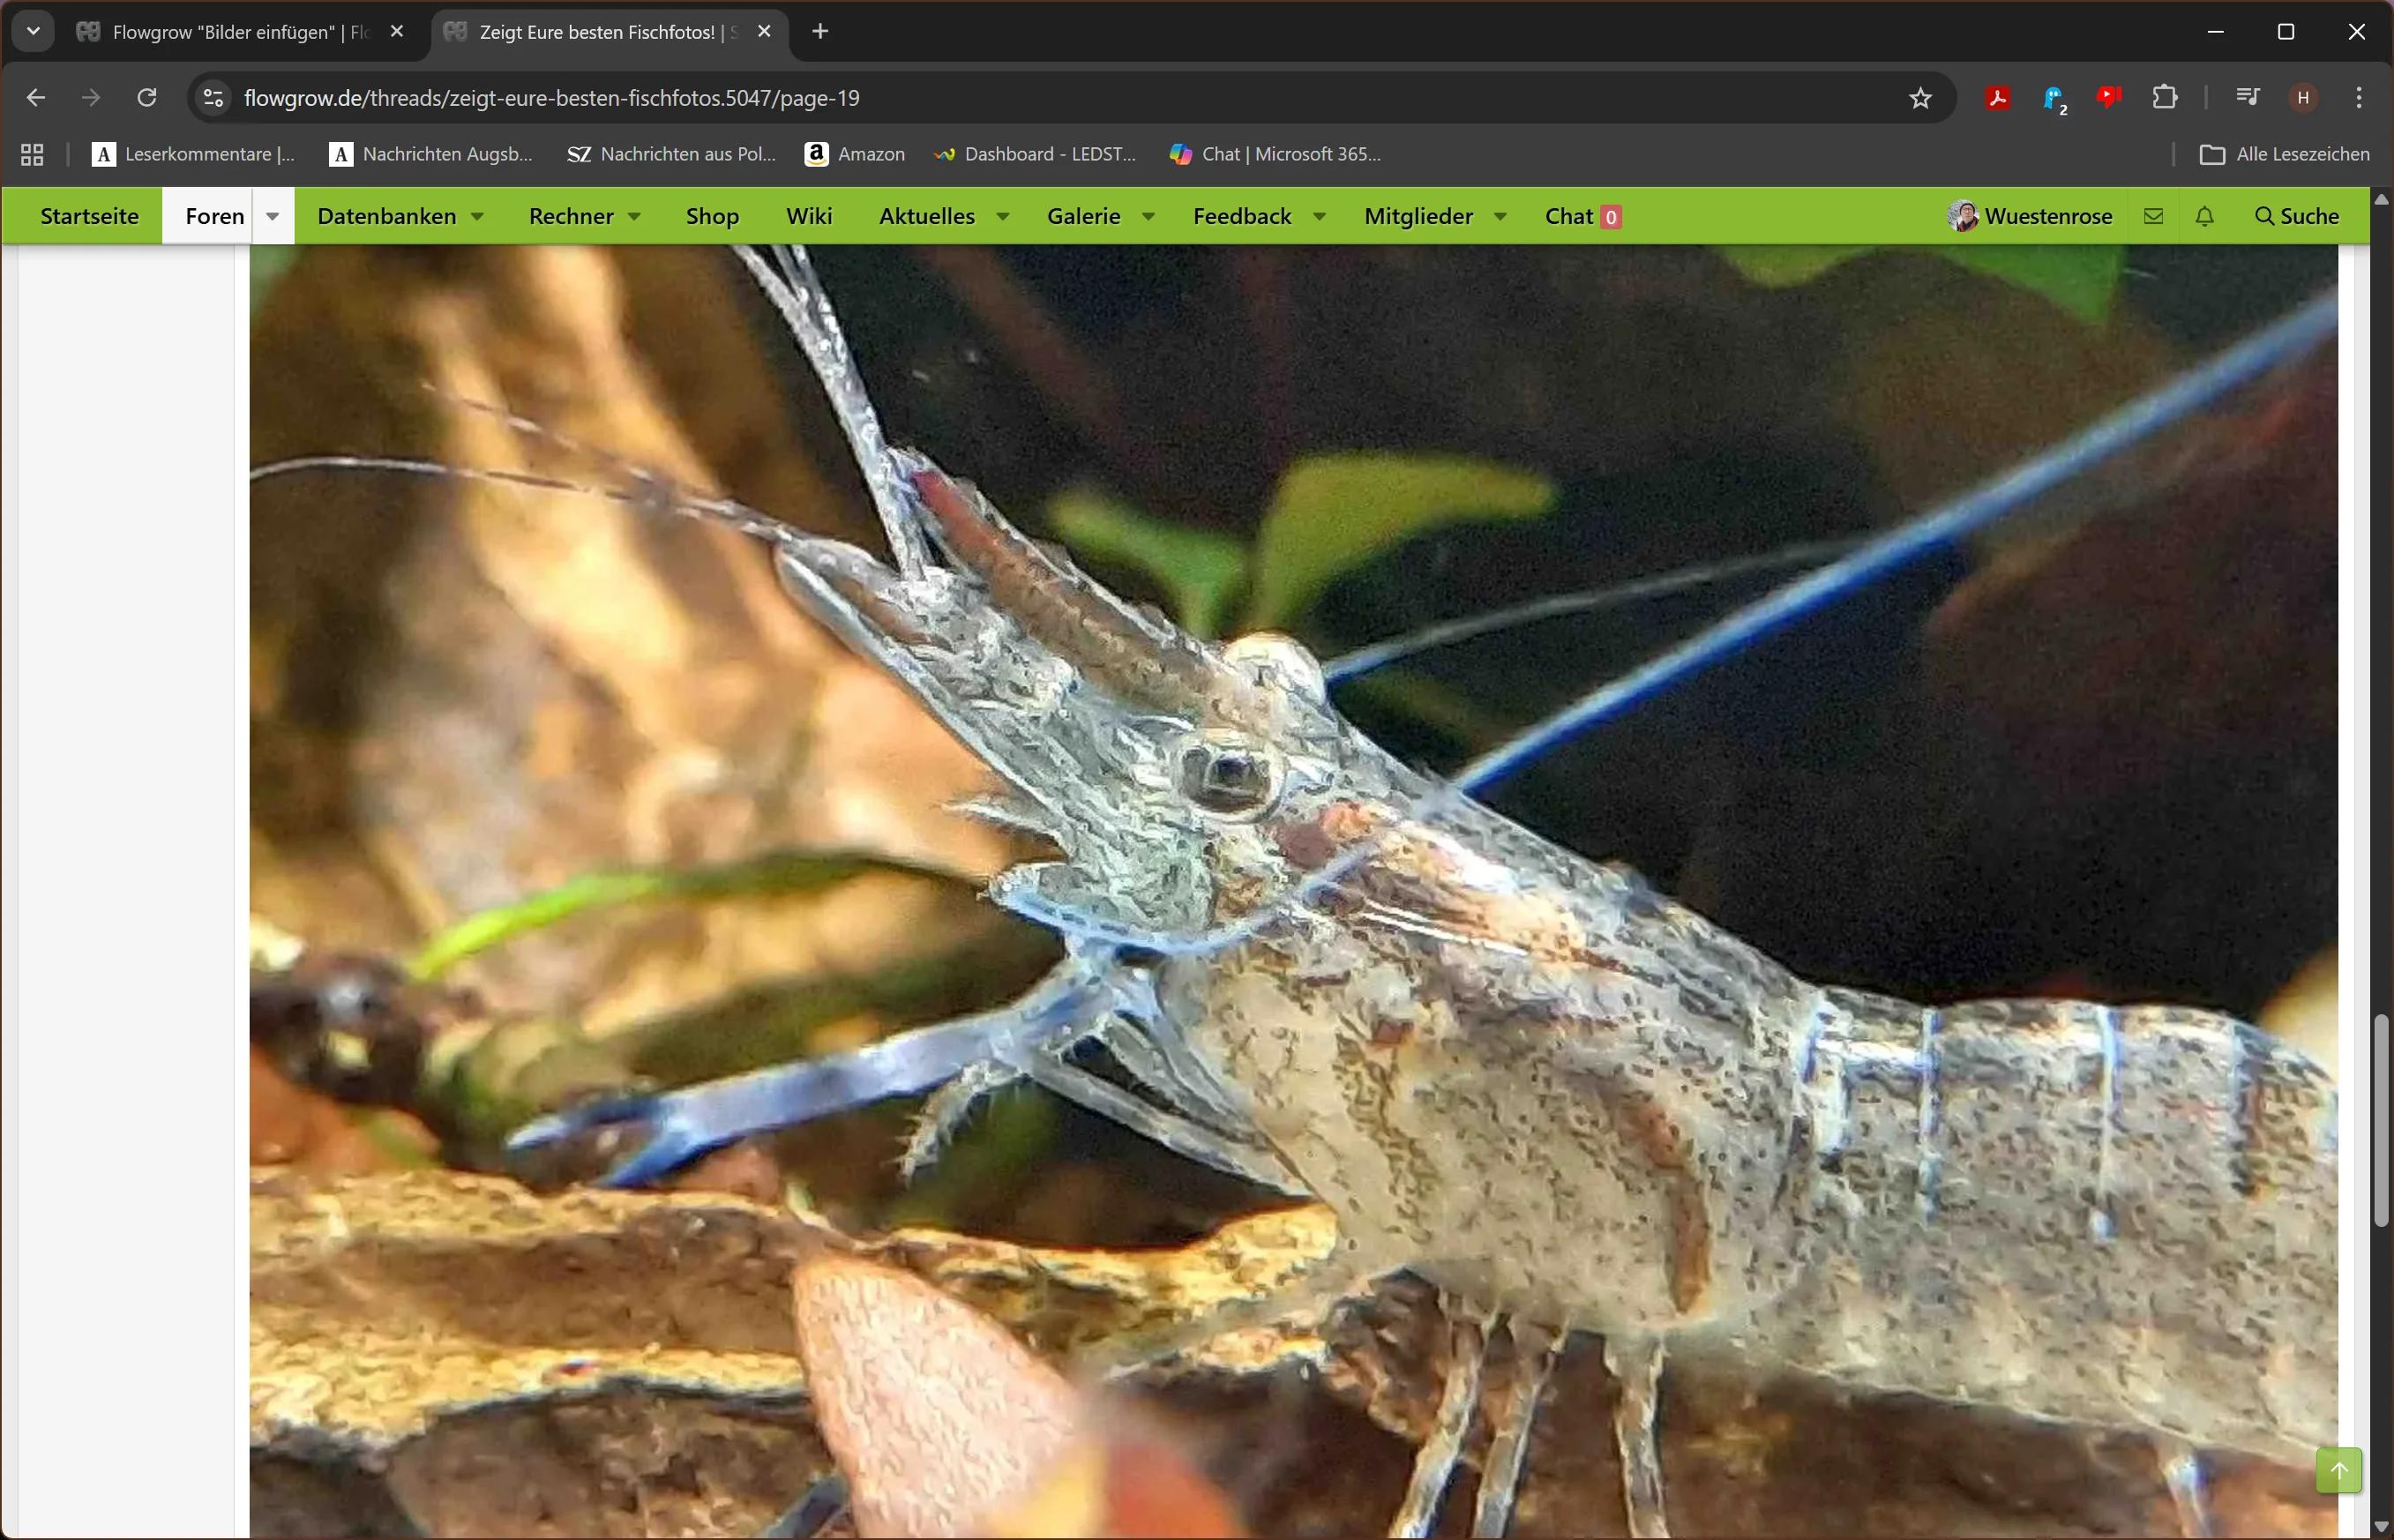Click the page vertical scrollbar thumb
Viewport: 2394px width, 1540px height.
click(x=2381, y=1120)
